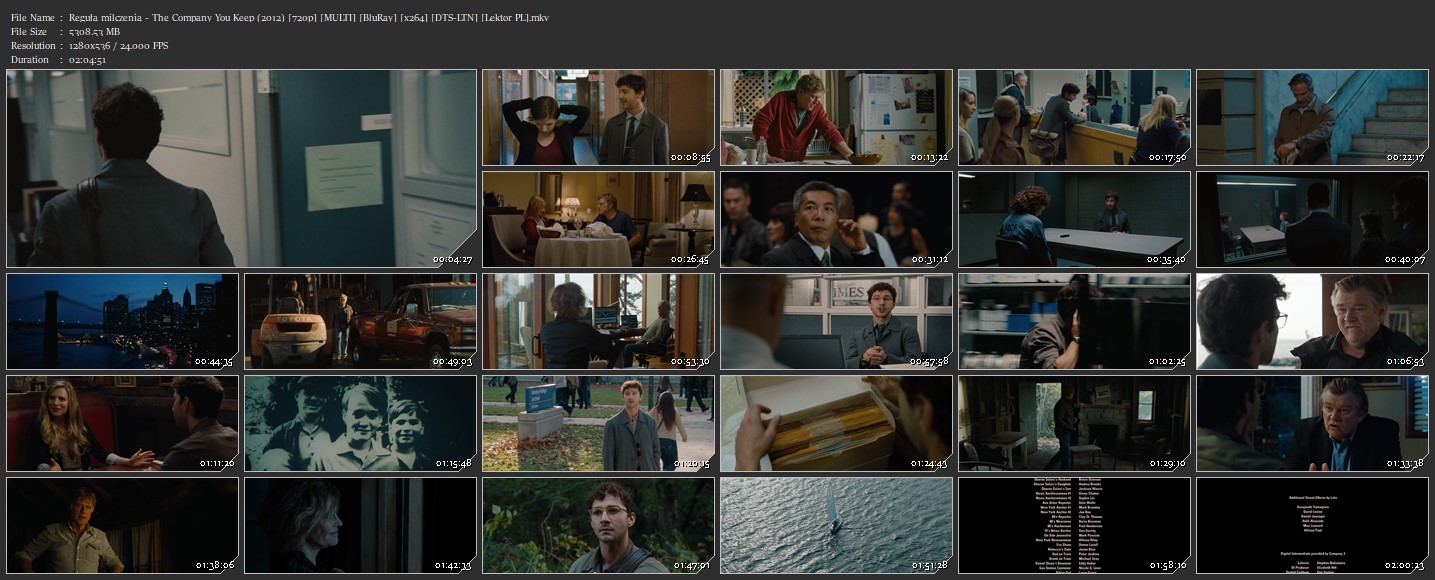Click the File Name label
Image resolution: width=1435 pixels, height=580 pixels.
[x=32, y=18]
